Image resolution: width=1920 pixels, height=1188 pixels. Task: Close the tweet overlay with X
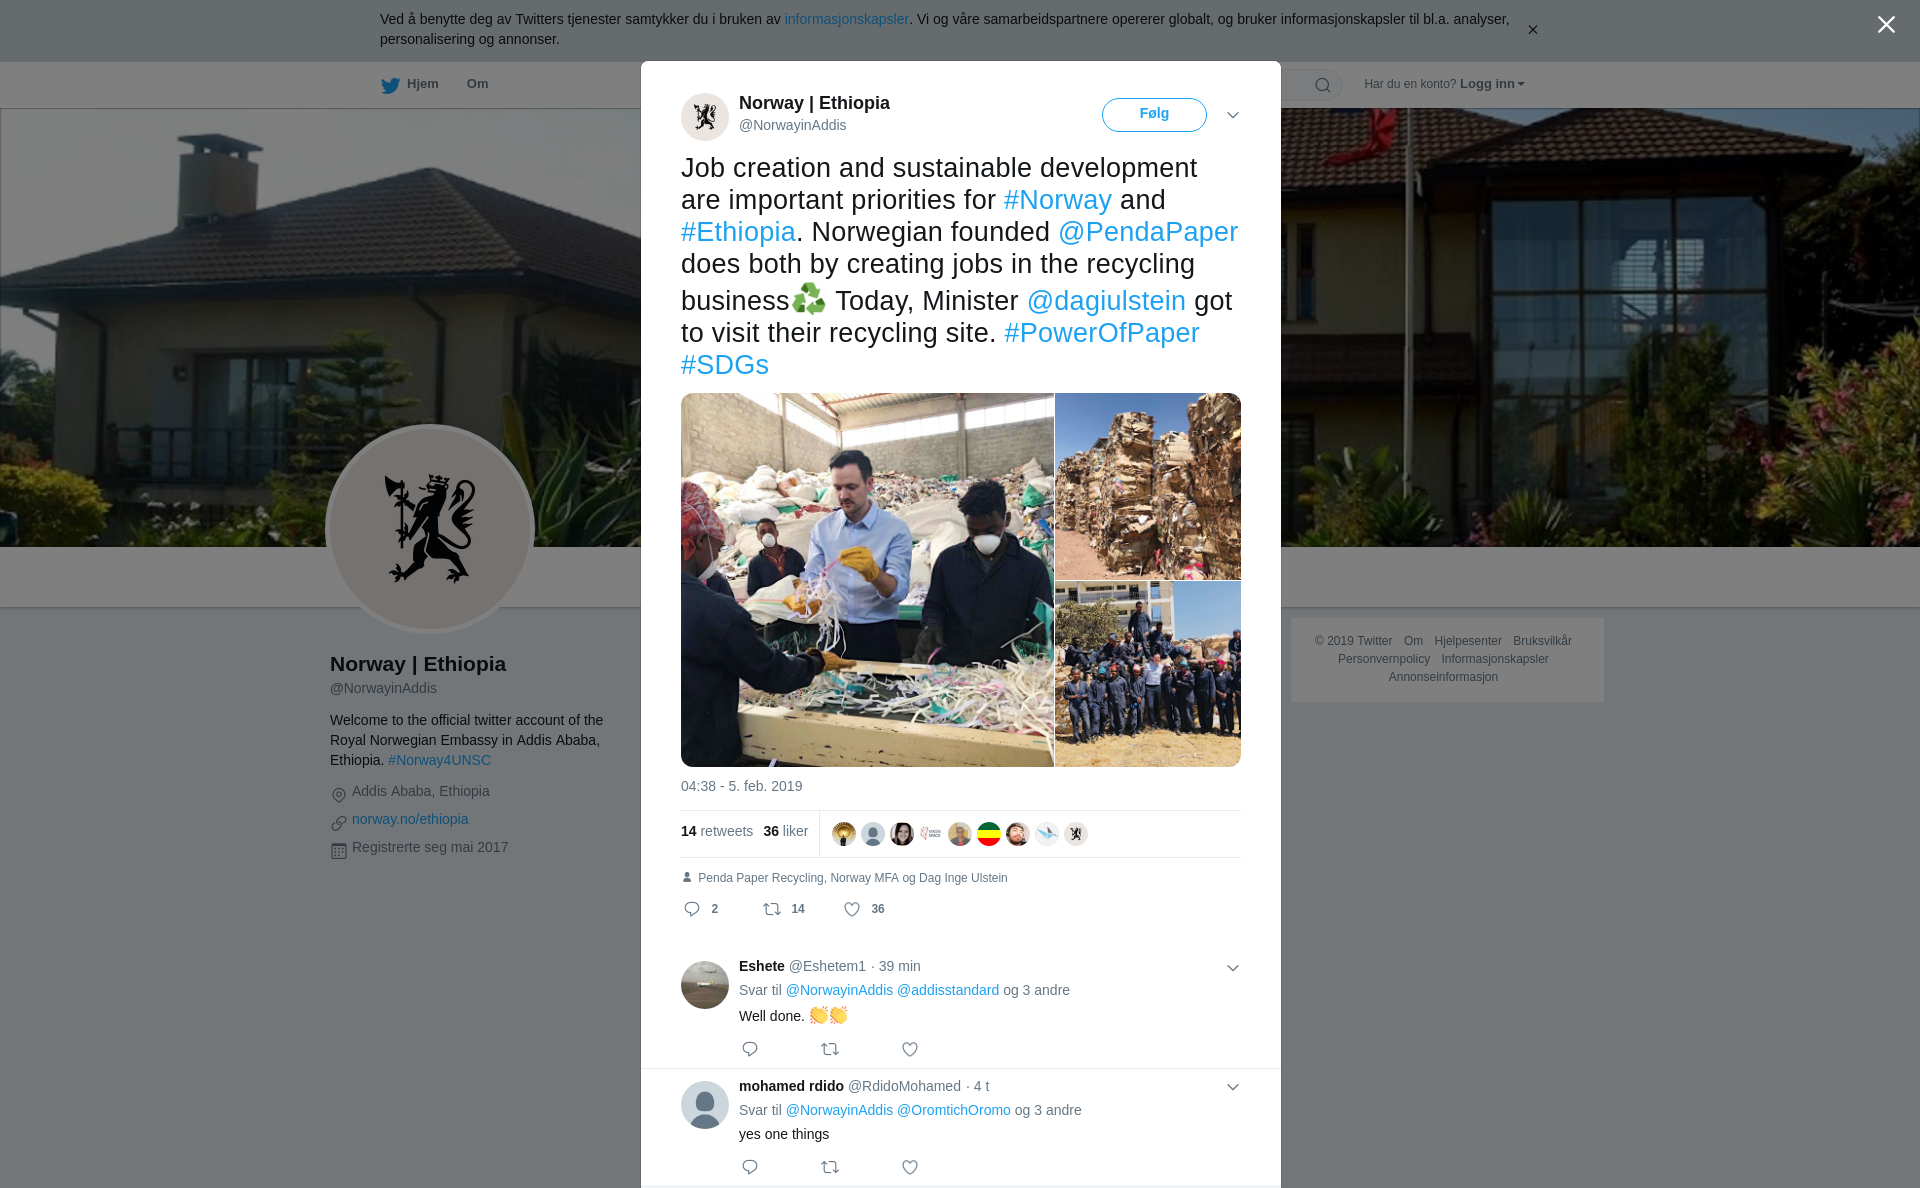1886,25
